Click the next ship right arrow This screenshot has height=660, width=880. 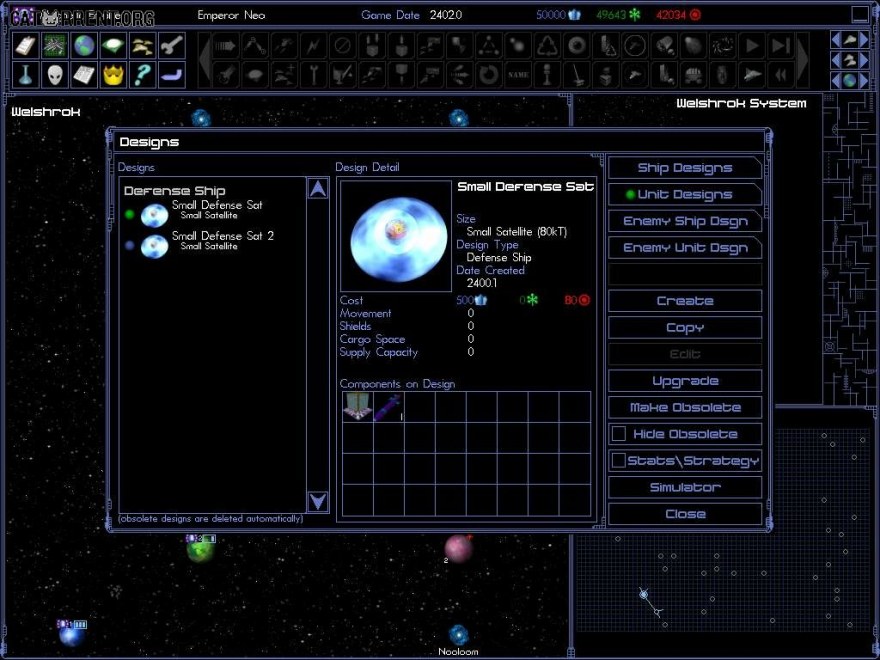pyautogui.click(x=864, y=39)
